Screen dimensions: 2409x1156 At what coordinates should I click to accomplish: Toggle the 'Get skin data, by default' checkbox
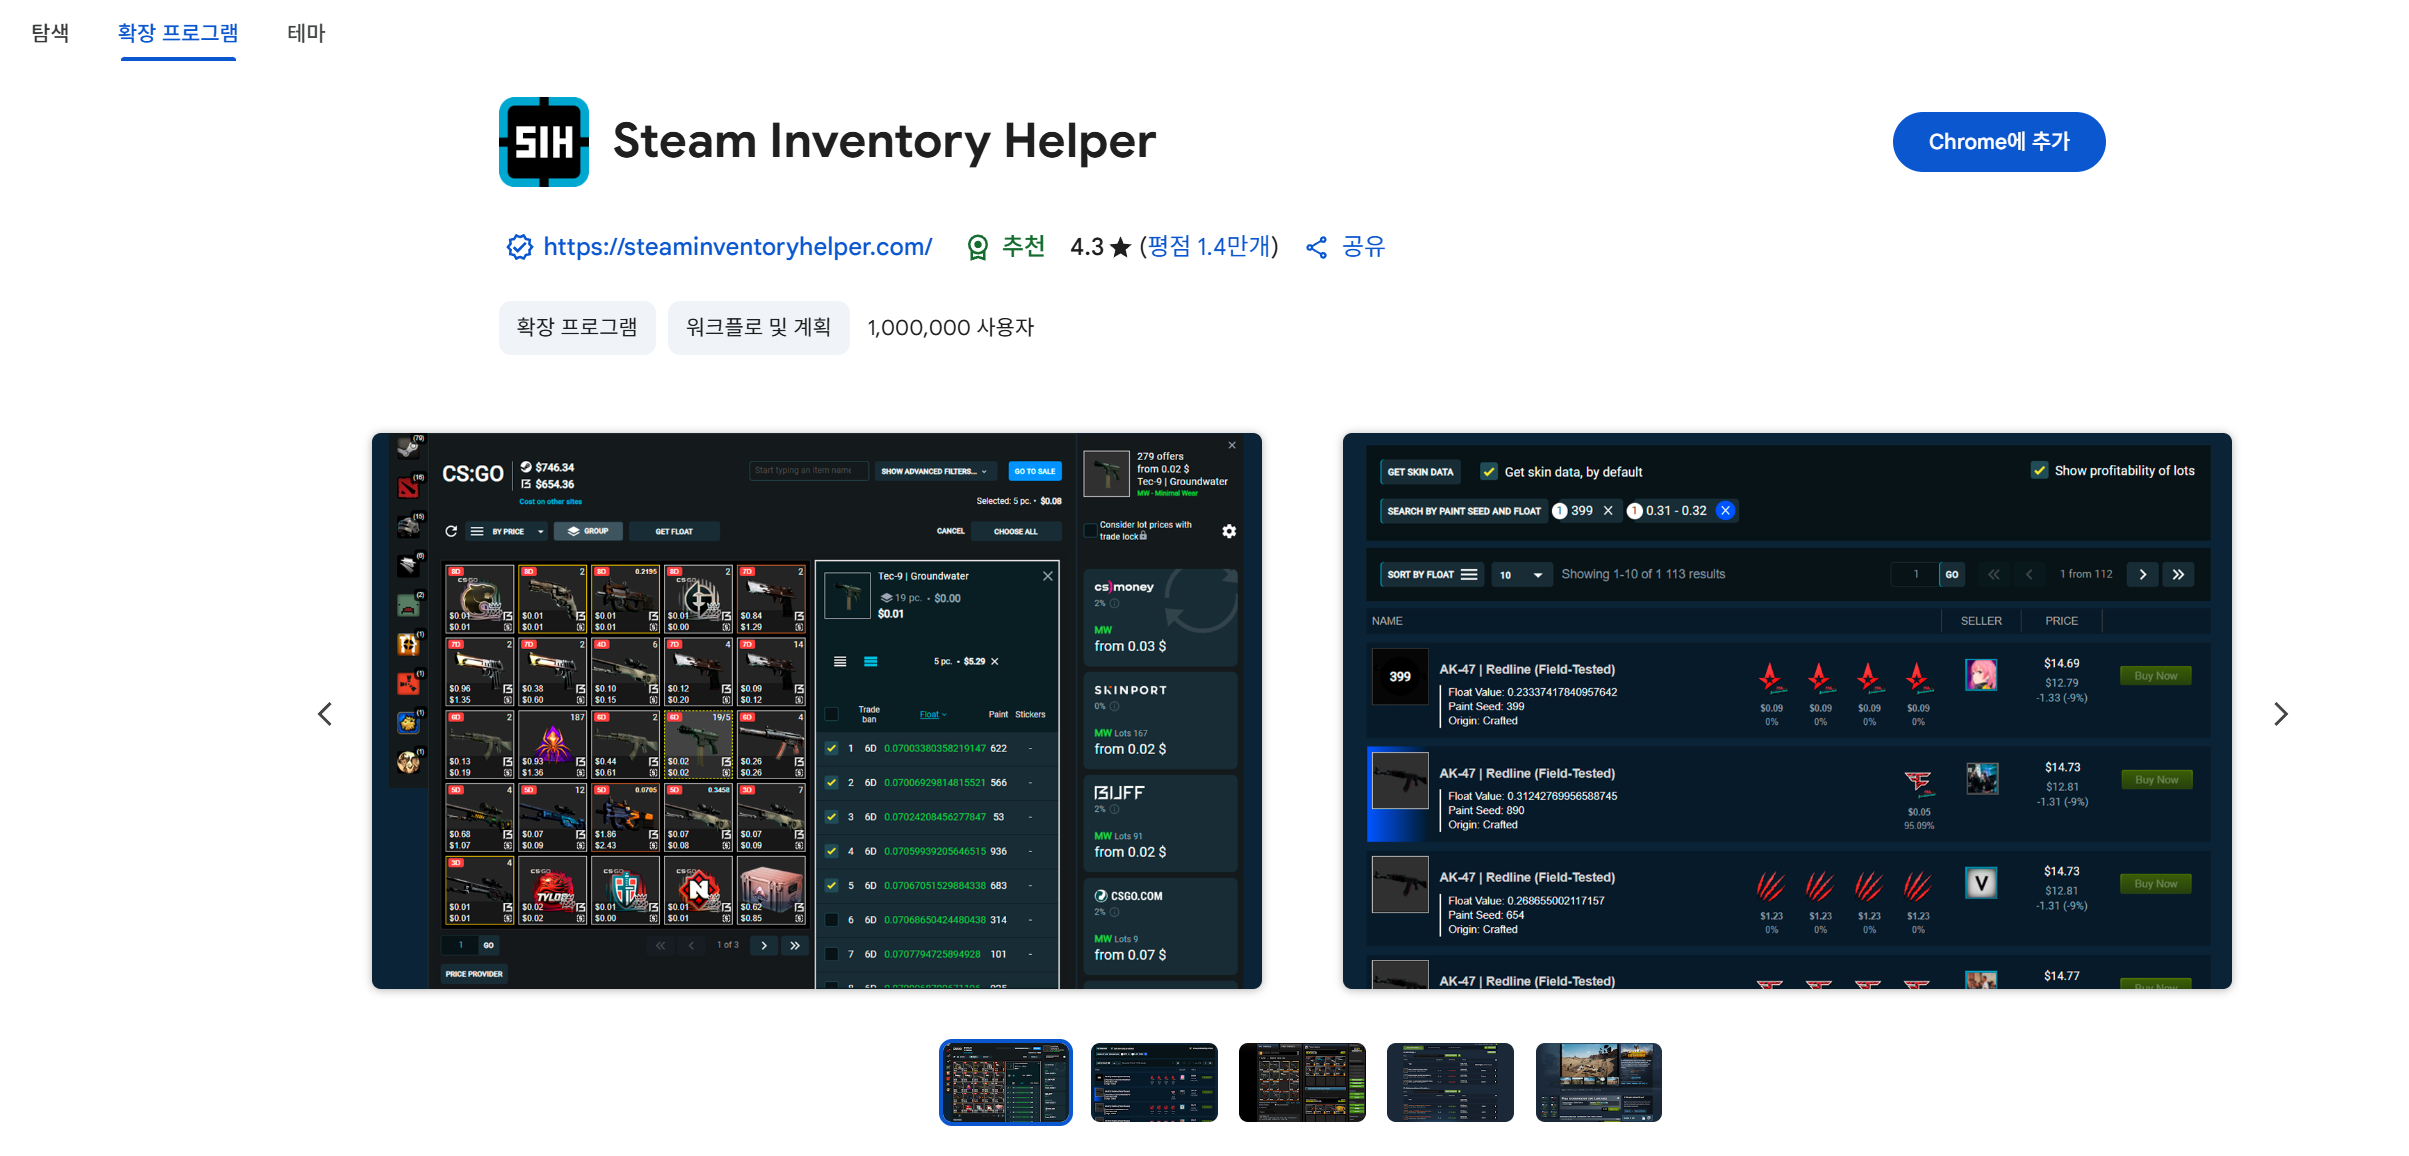1489,472
